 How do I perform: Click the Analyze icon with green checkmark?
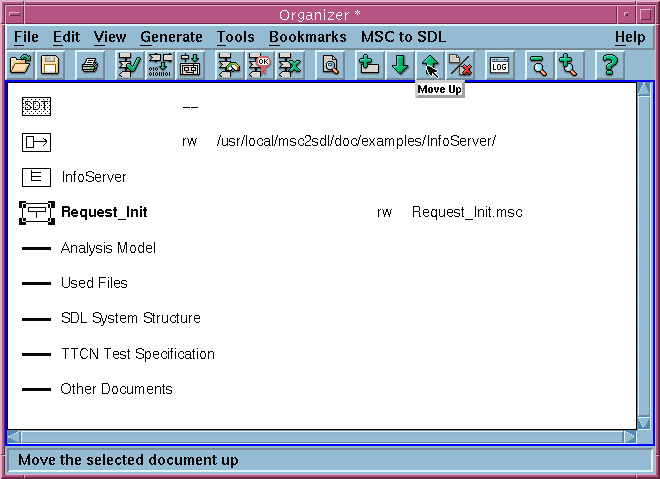tap(130, 65)
